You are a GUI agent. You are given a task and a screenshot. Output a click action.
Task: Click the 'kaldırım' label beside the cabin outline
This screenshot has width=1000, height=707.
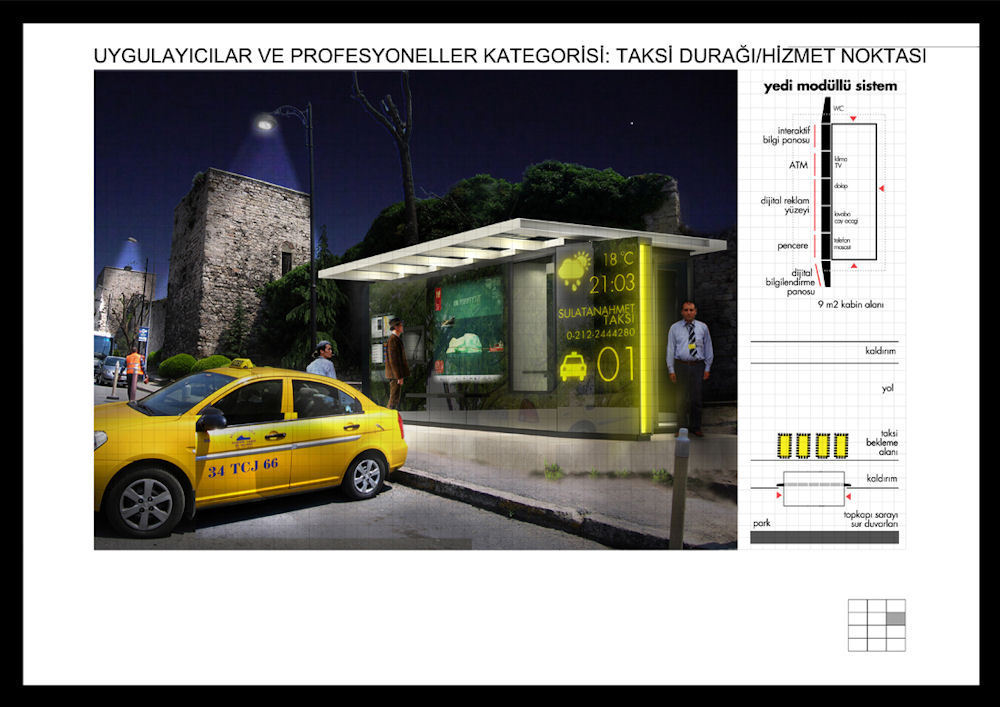(x=882, y=478)
